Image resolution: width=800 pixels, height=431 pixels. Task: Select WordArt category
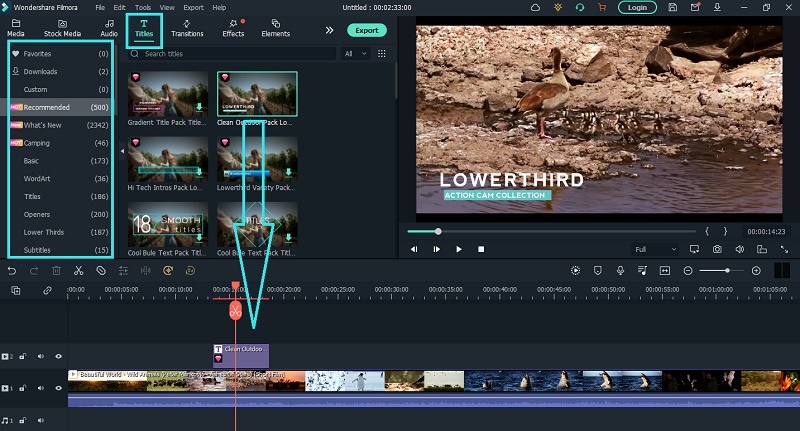click(60, 179)
